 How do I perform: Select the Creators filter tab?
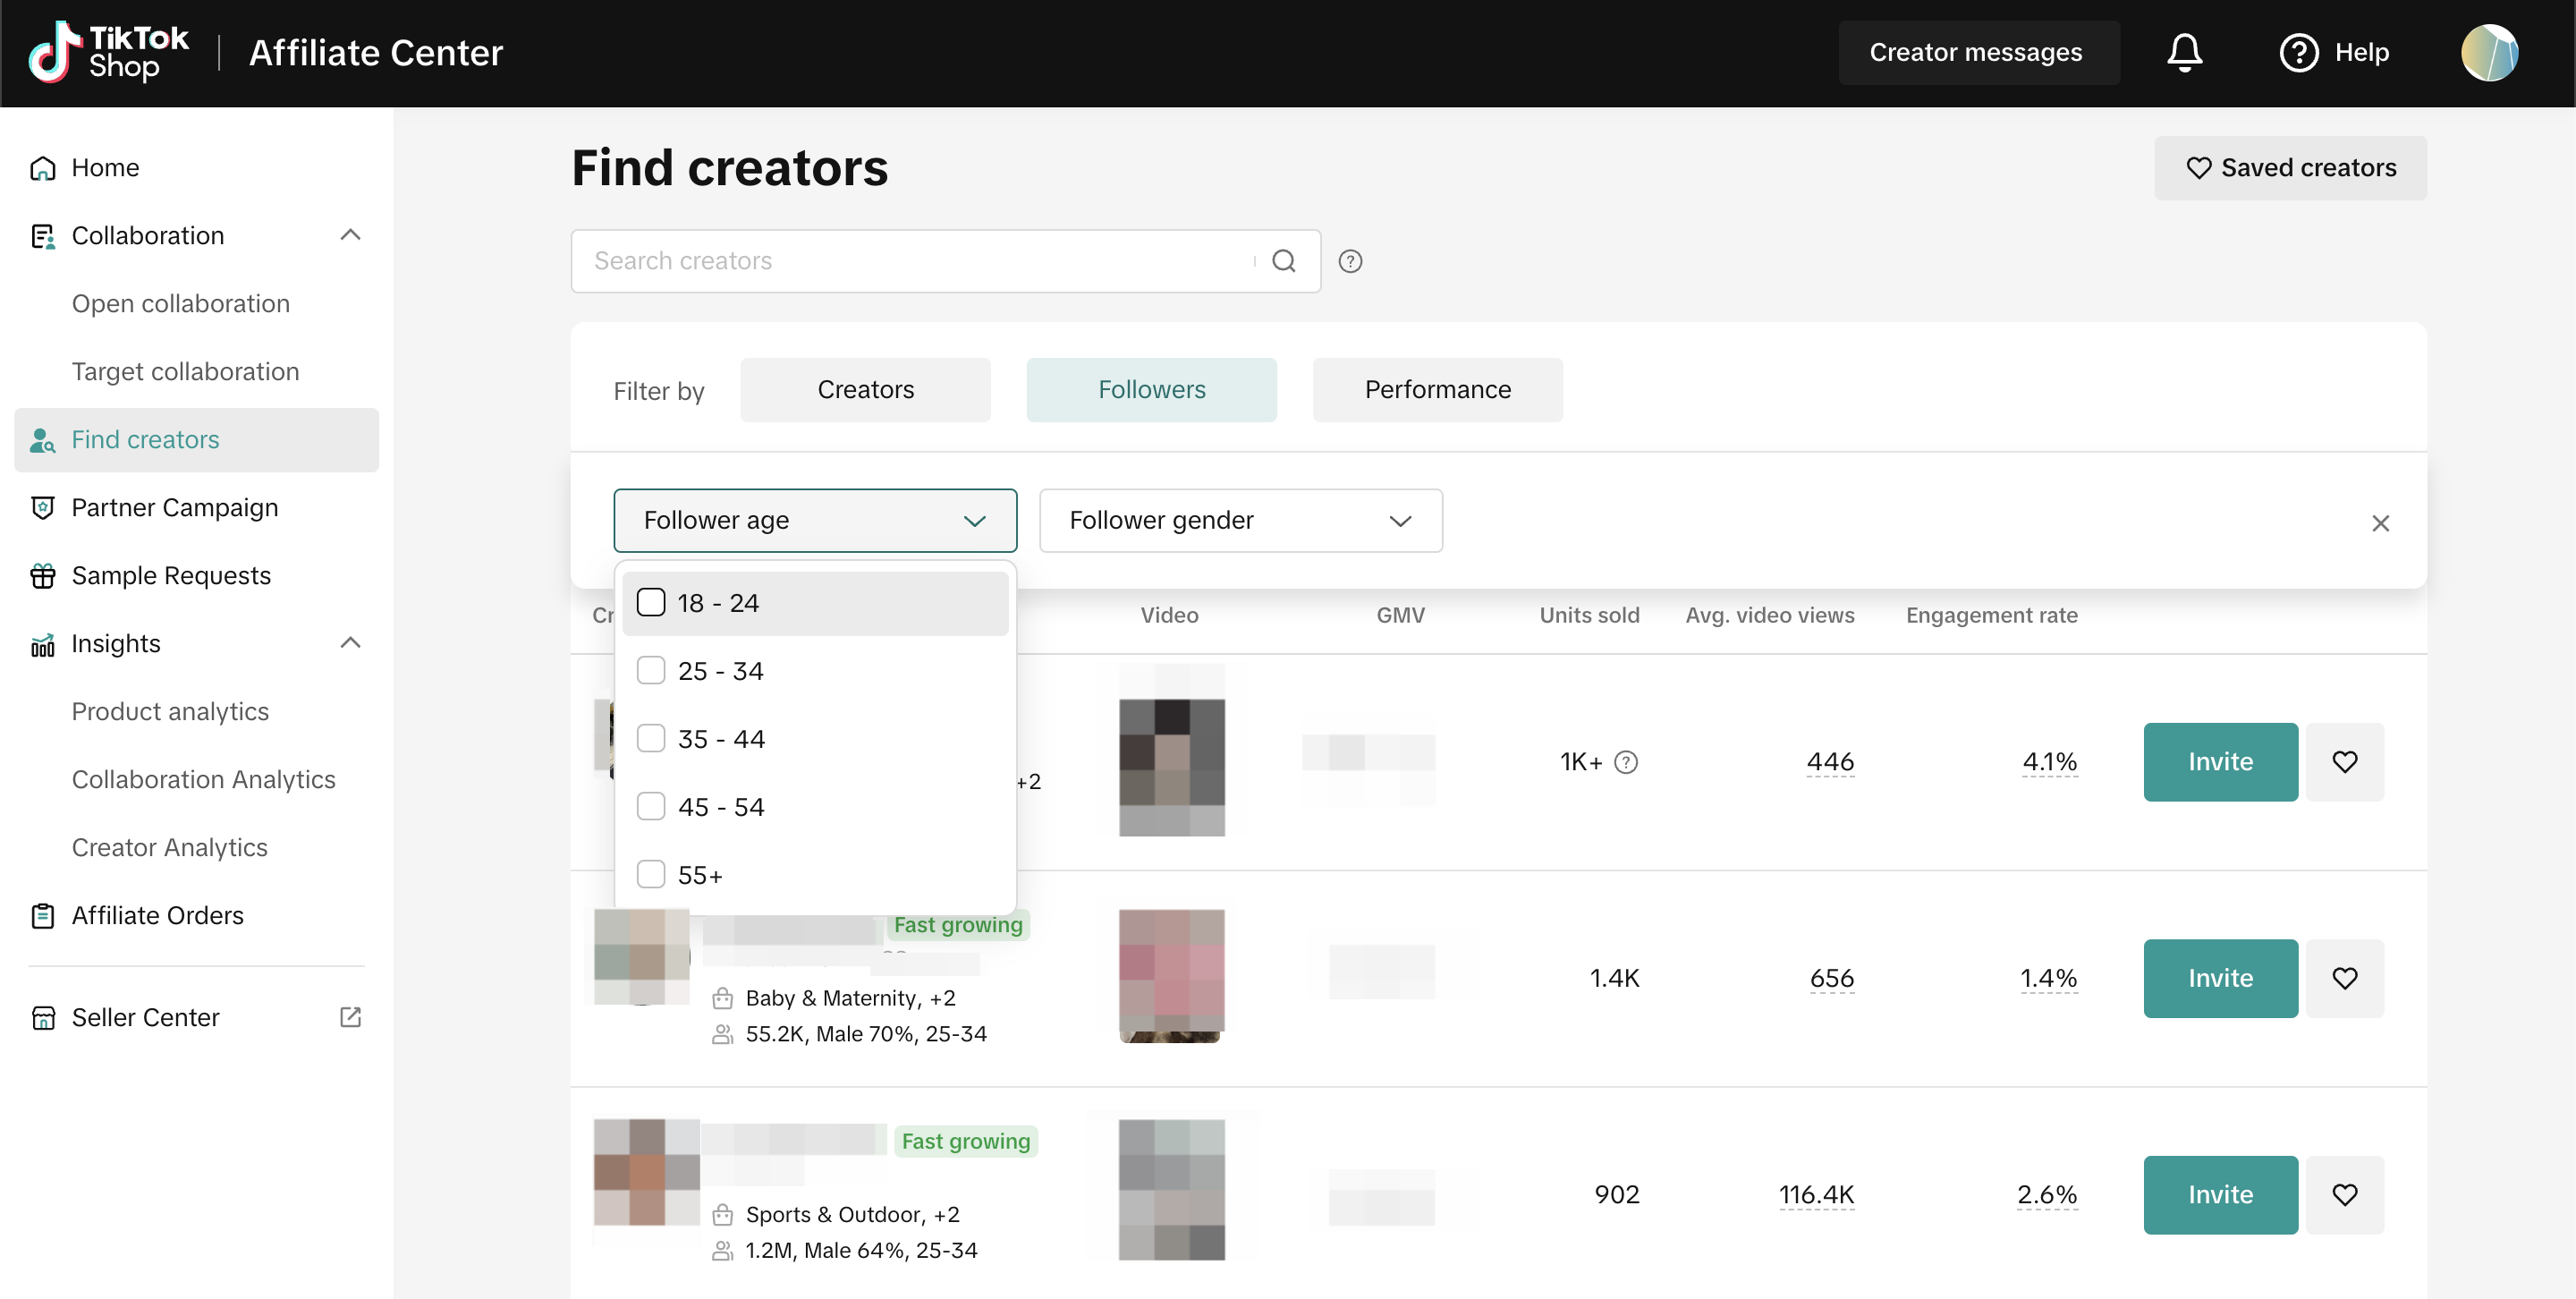coord(865,389)
